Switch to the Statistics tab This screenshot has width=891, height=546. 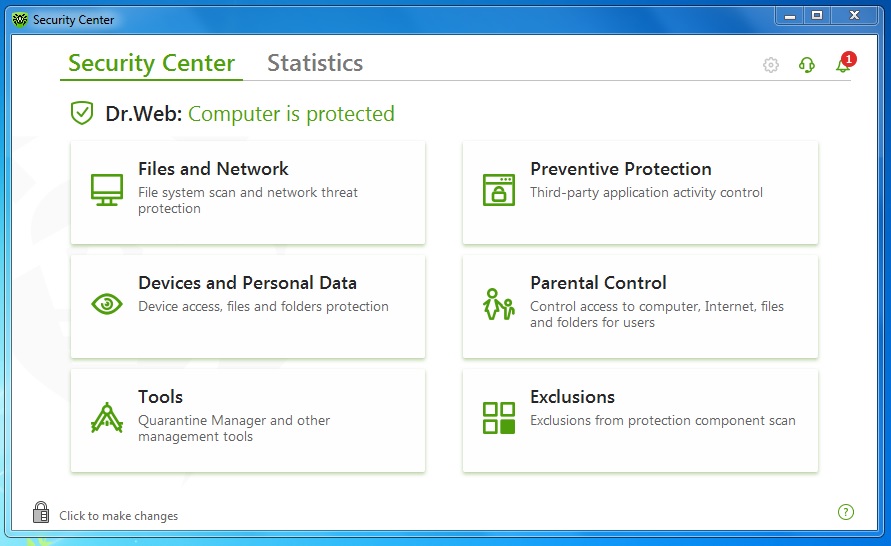(x=315, y=62)
